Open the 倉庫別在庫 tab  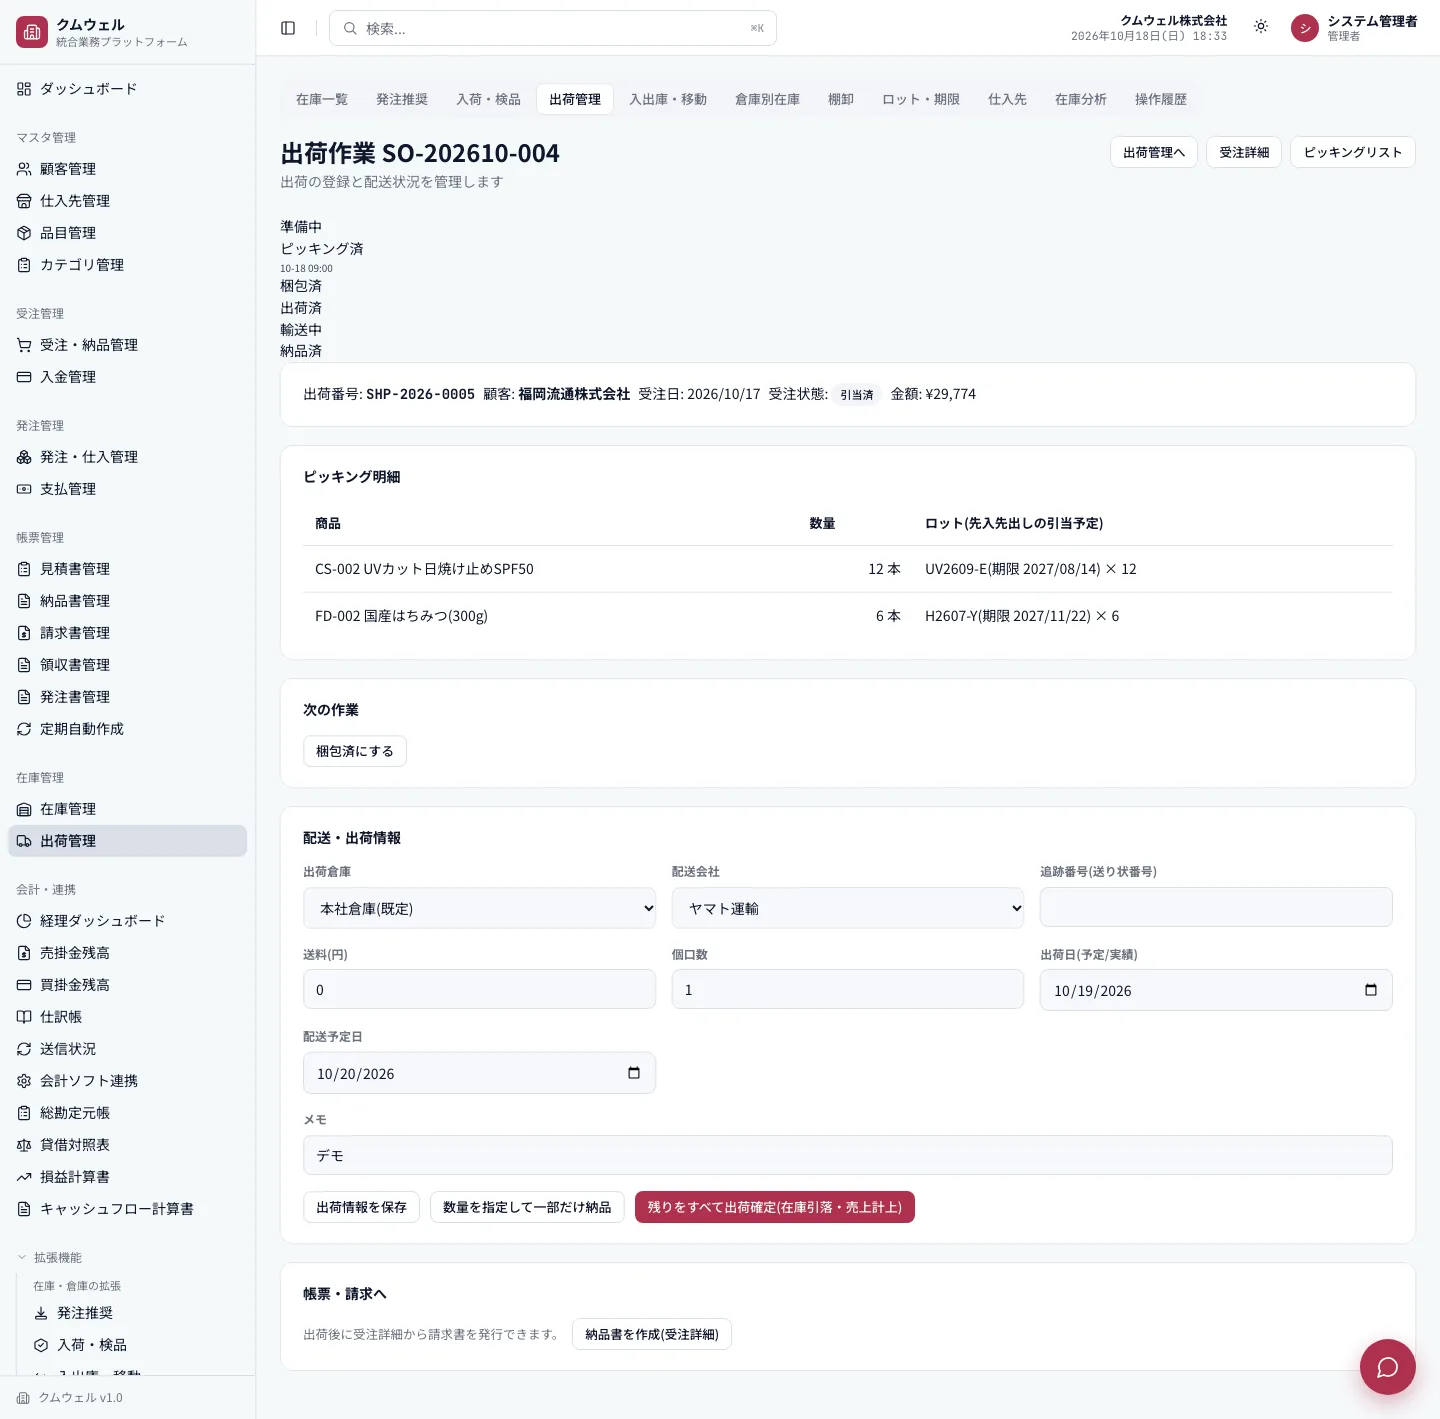(x=767, y=99)
